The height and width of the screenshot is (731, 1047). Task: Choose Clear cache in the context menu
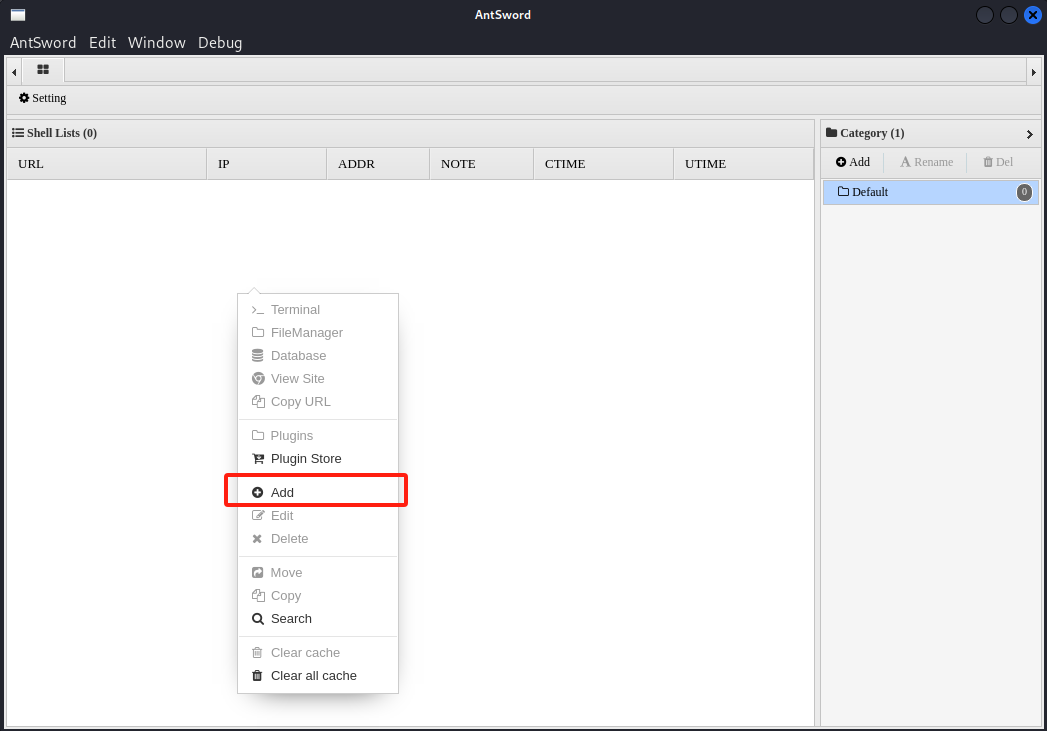[x=318, y=653]
